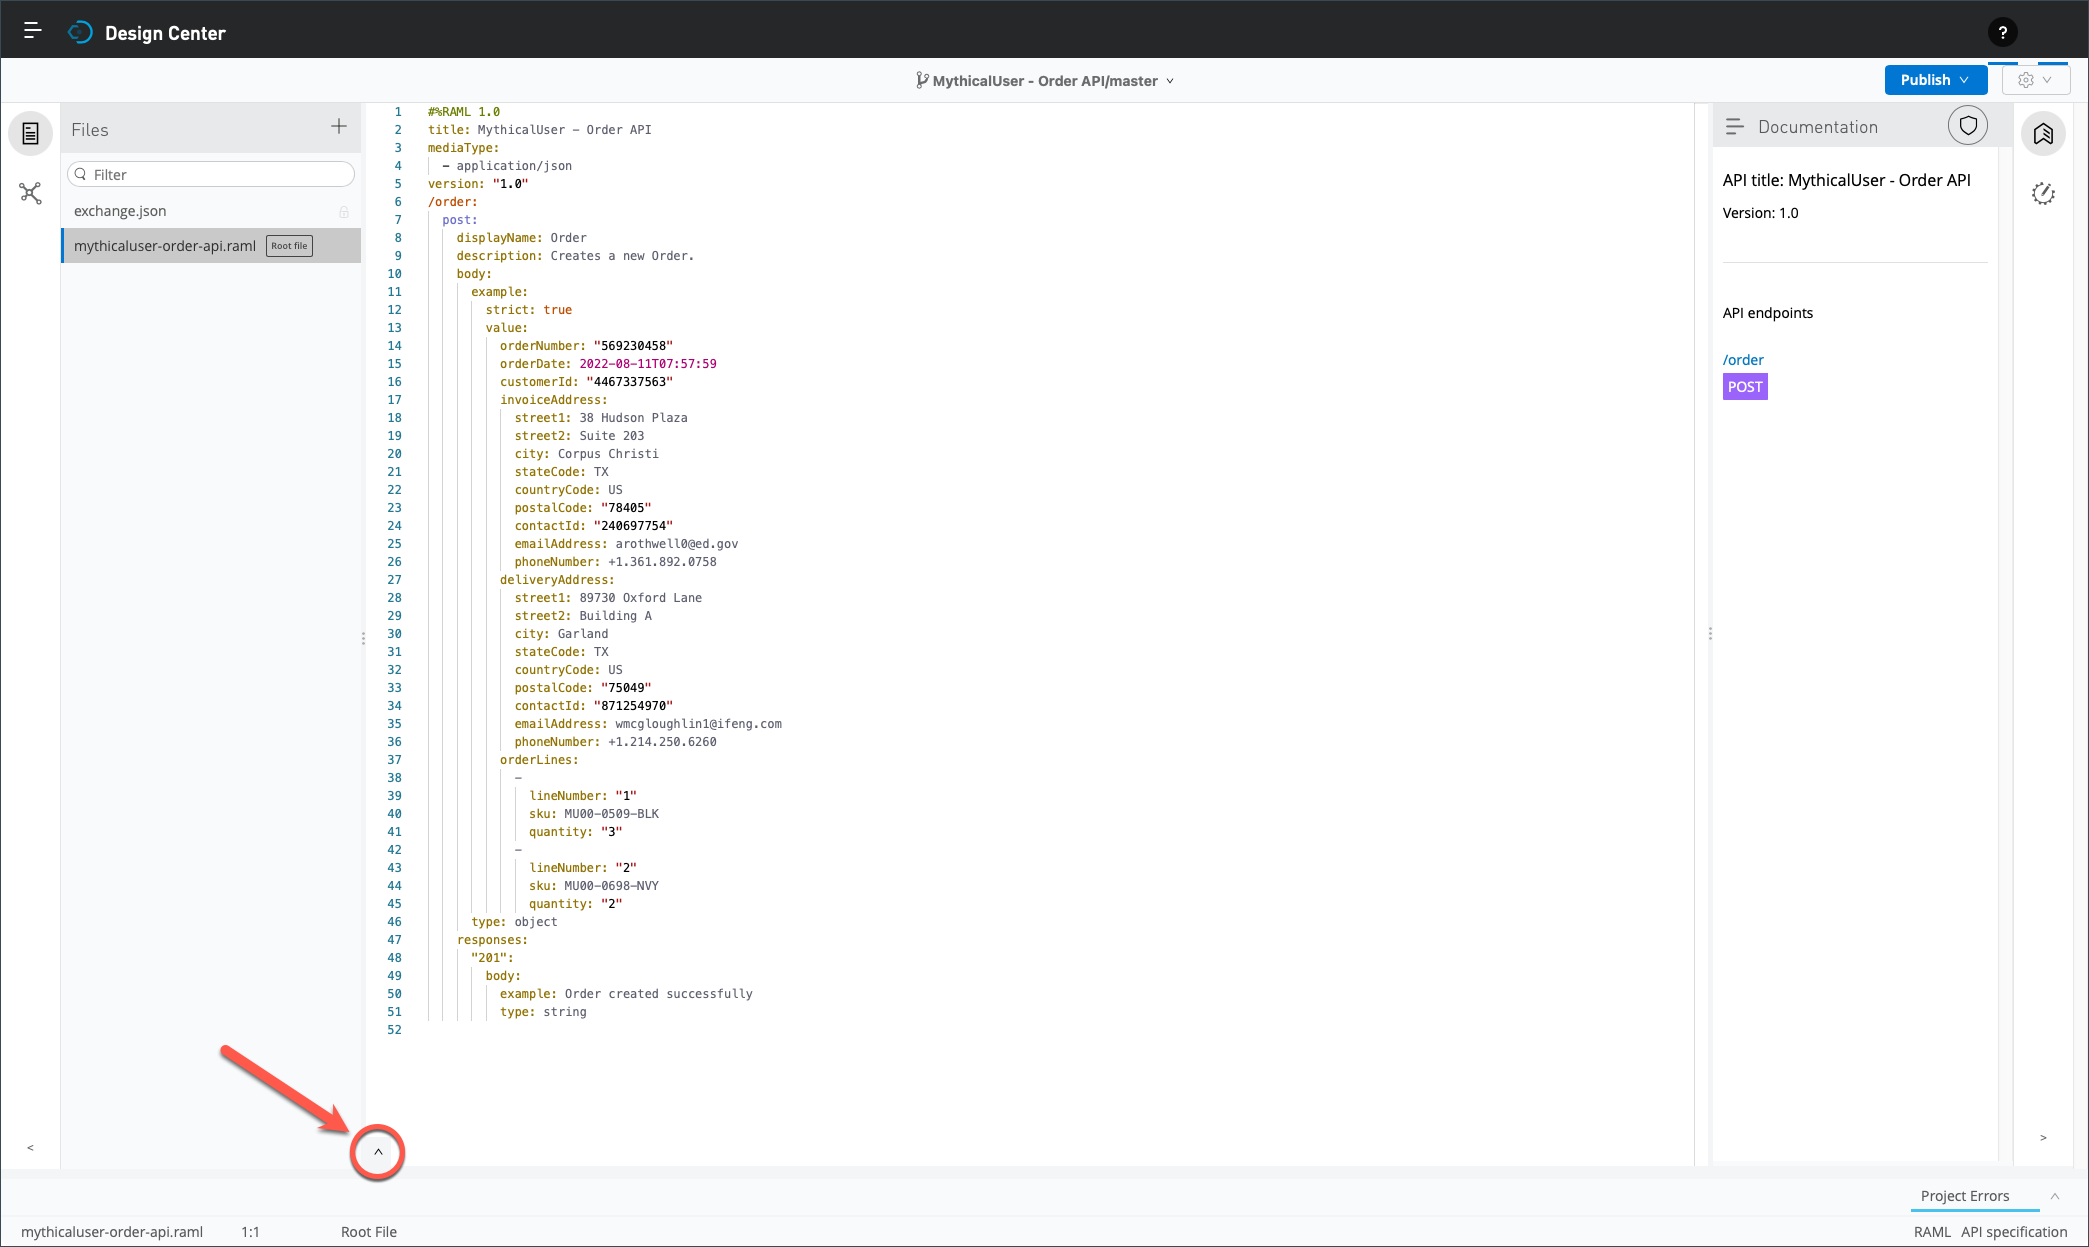Switch to the Project Errors tab
Viewport: 2089px width, 1247px height.
[1964, 1196]
